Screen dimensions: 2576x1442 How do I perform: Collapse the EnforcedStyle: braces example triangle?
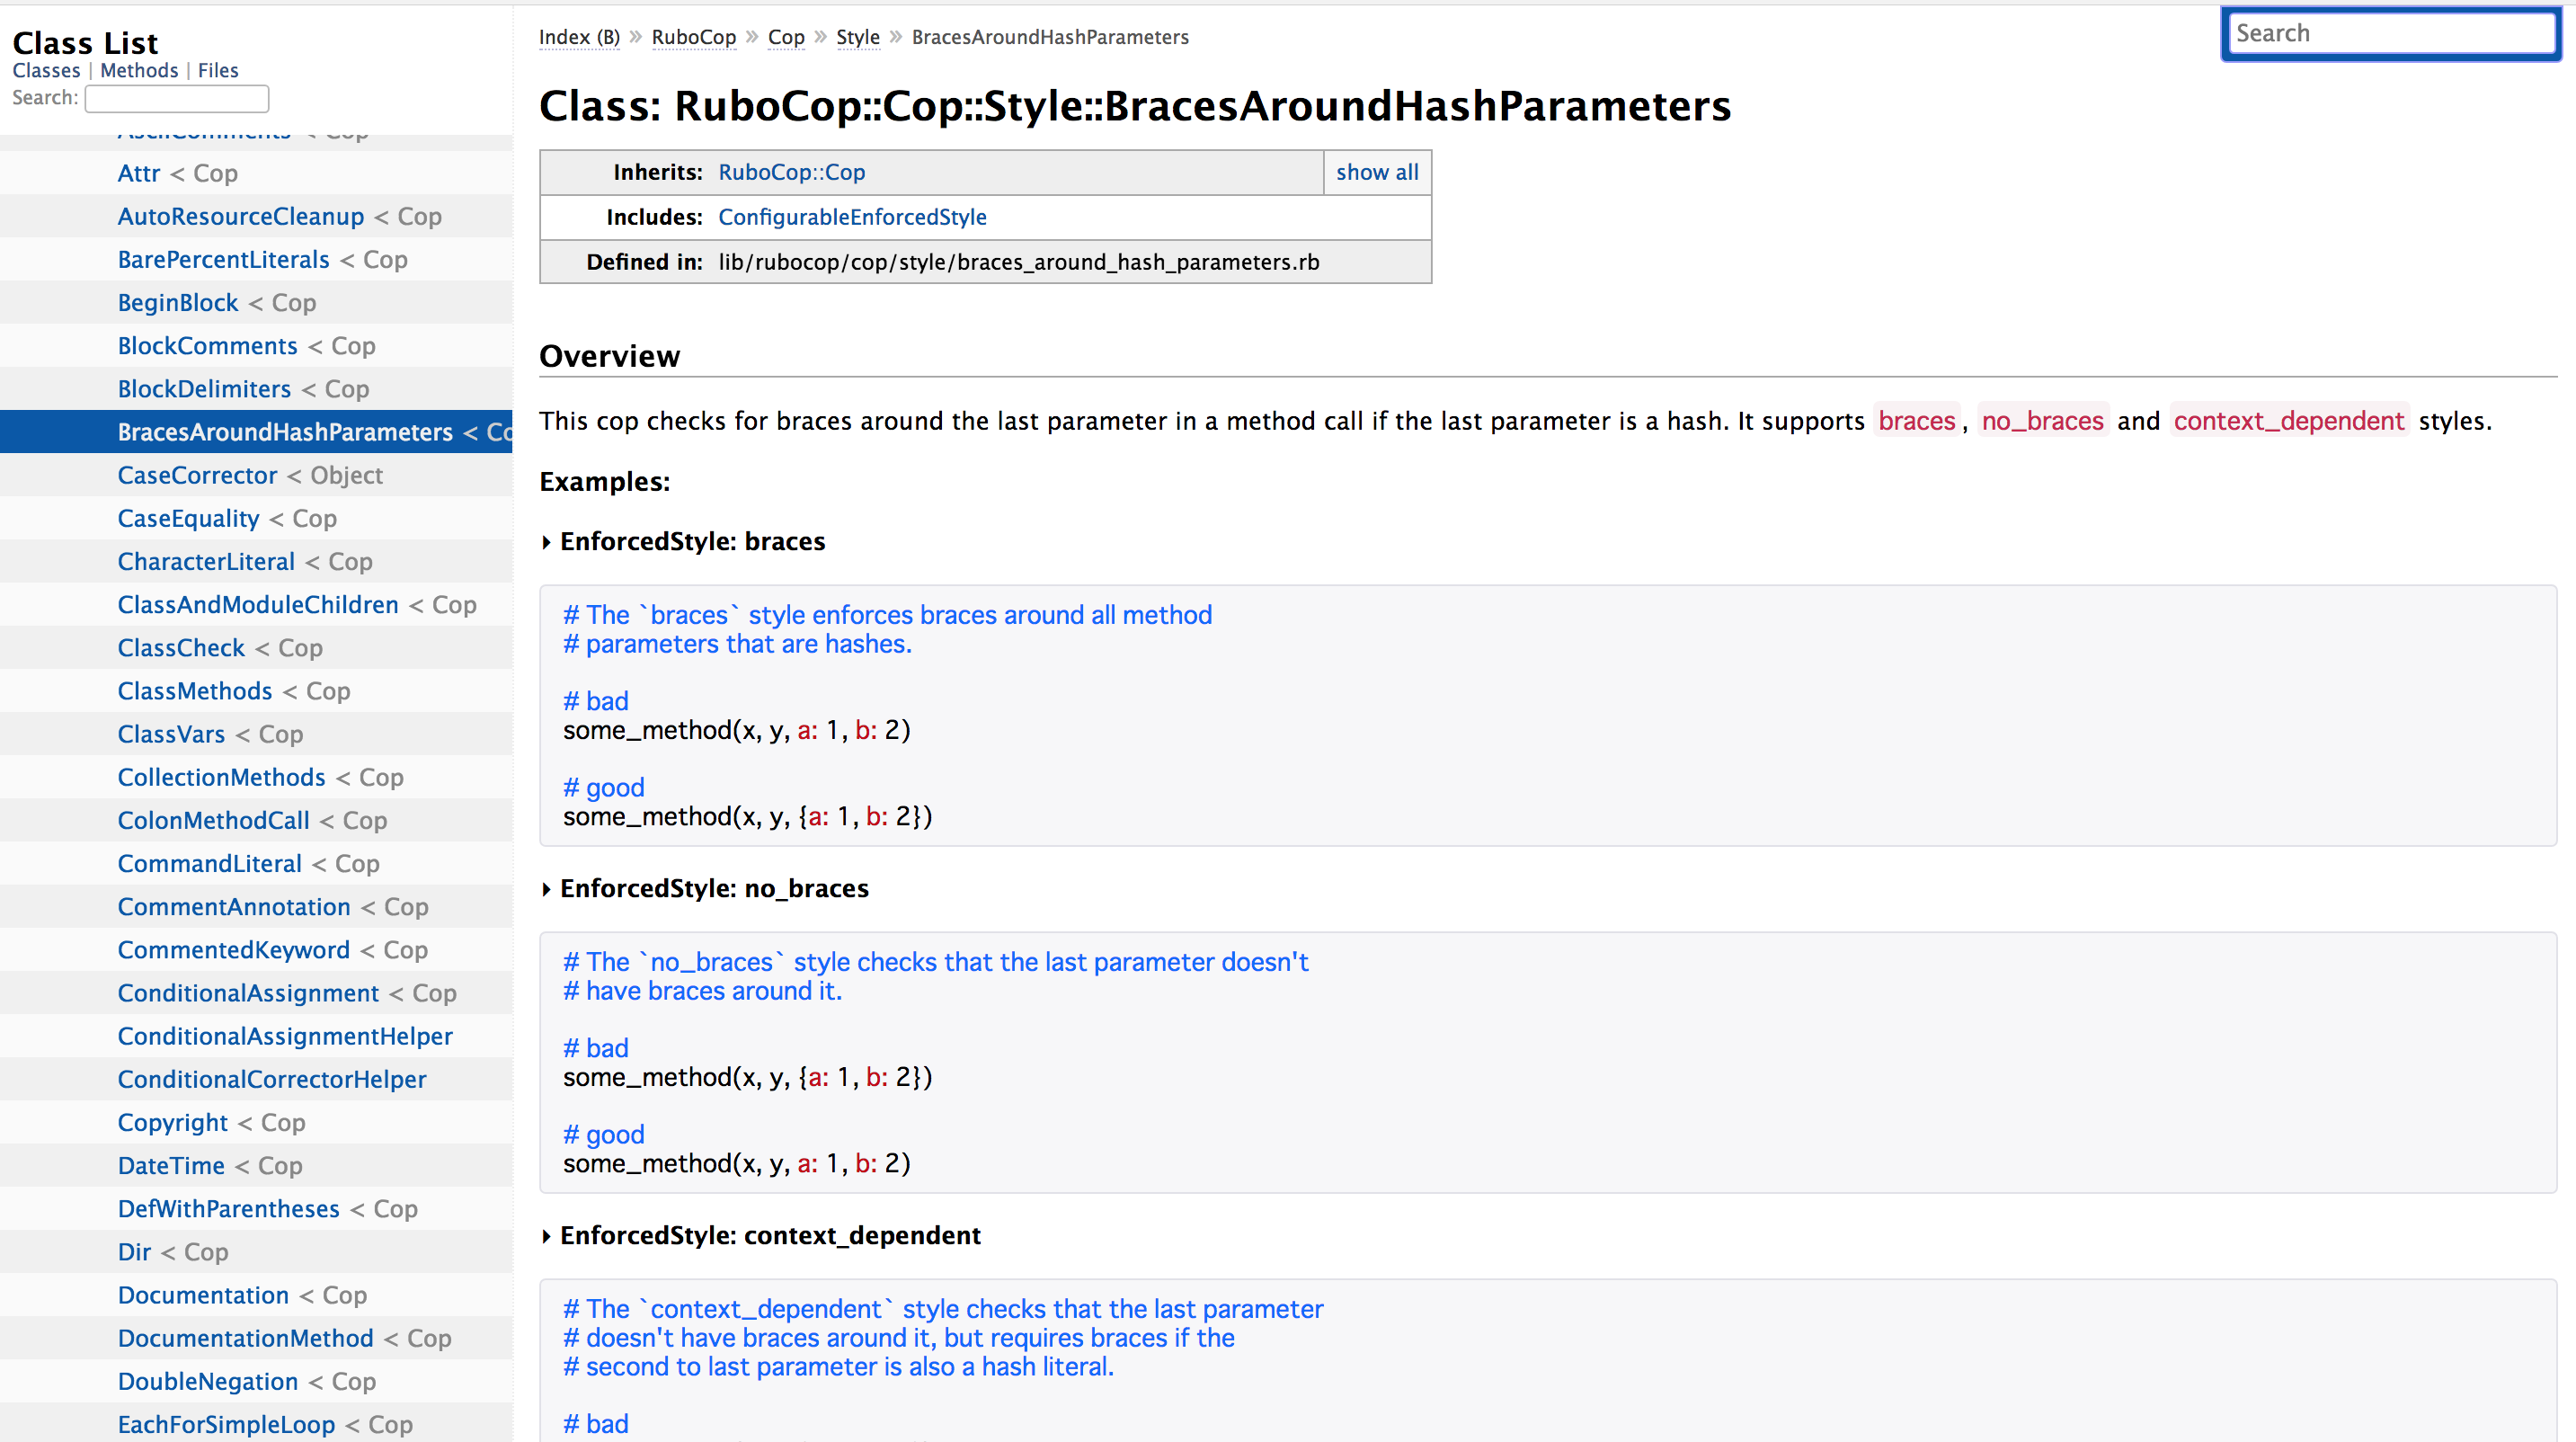tap(546, 542)
